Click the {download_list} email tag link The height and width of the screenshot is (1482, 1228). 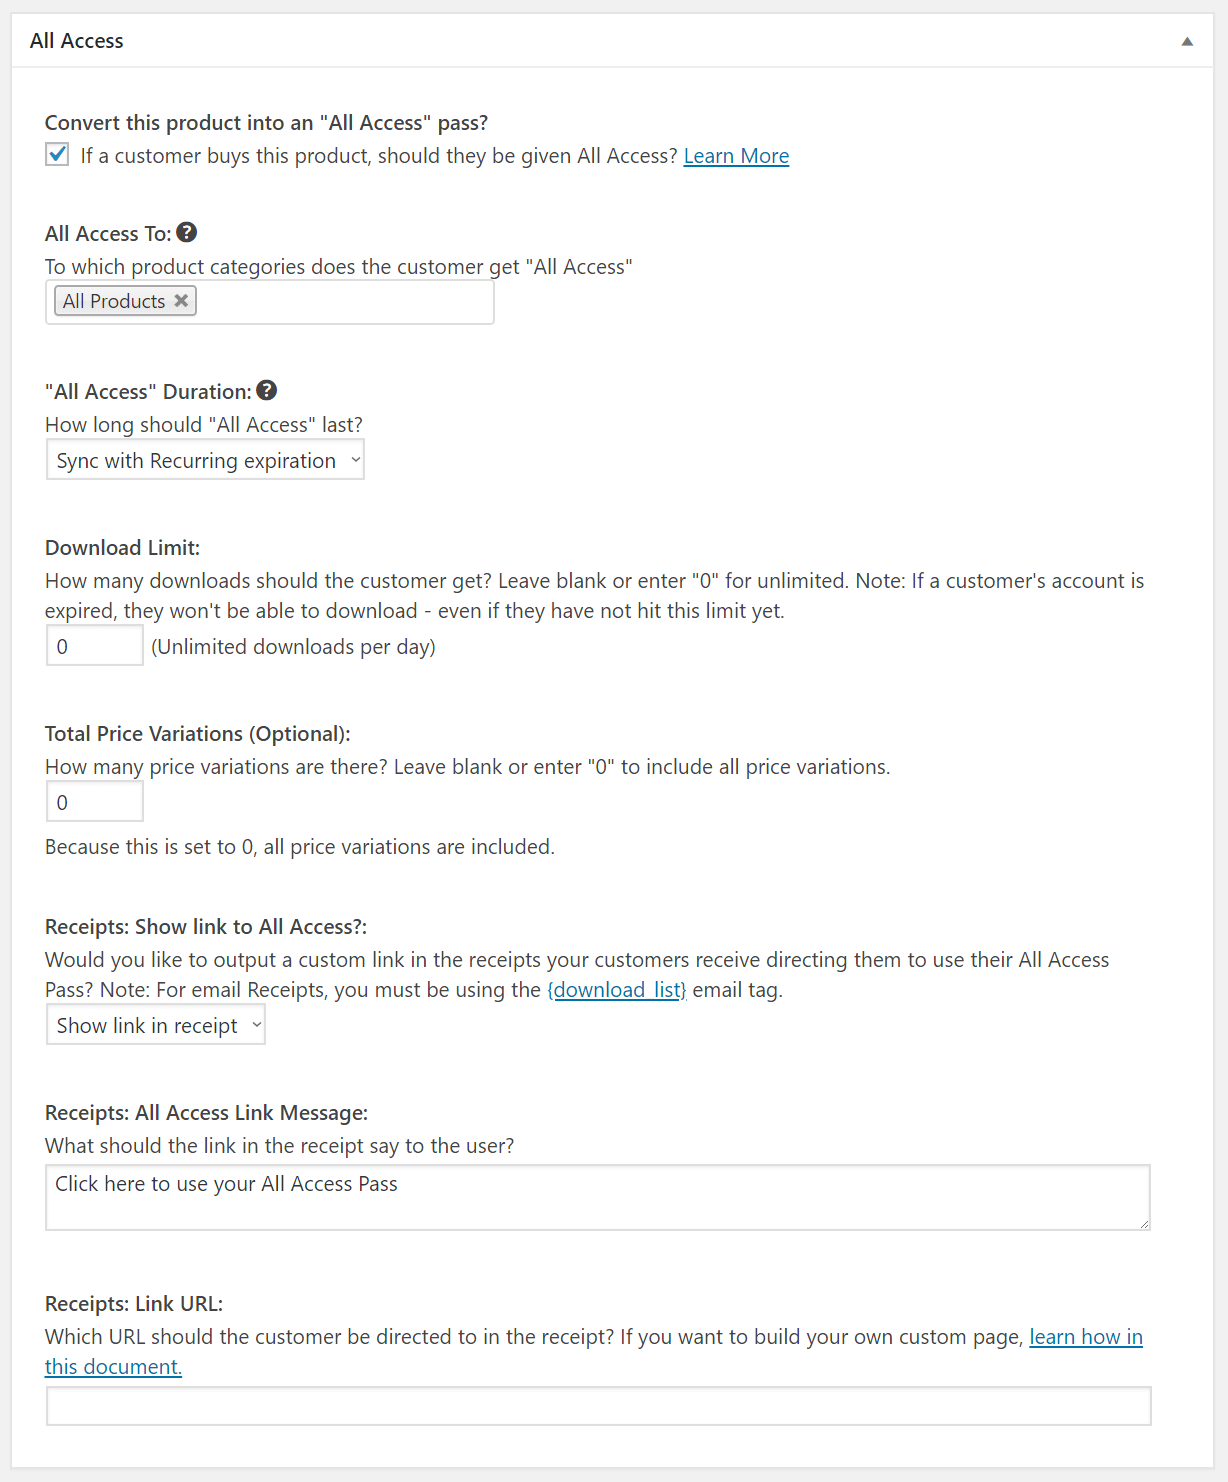coord(617,990)
